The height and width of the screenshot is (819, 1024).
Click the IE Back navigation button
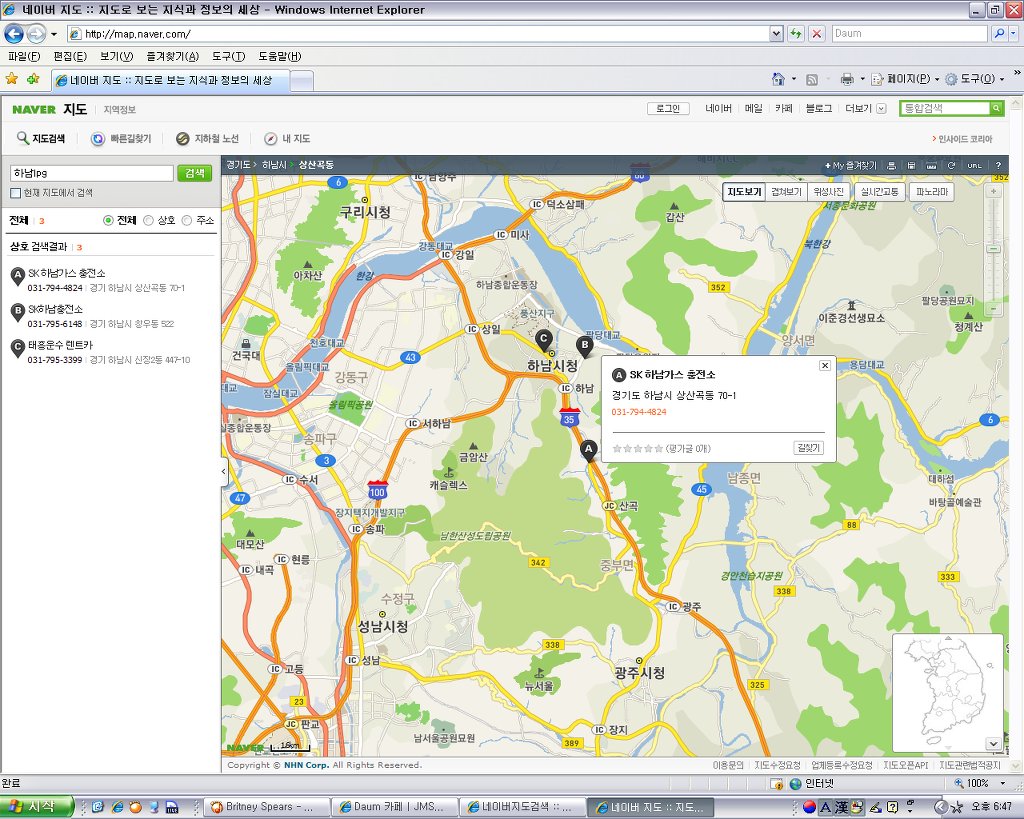point(14,33)
